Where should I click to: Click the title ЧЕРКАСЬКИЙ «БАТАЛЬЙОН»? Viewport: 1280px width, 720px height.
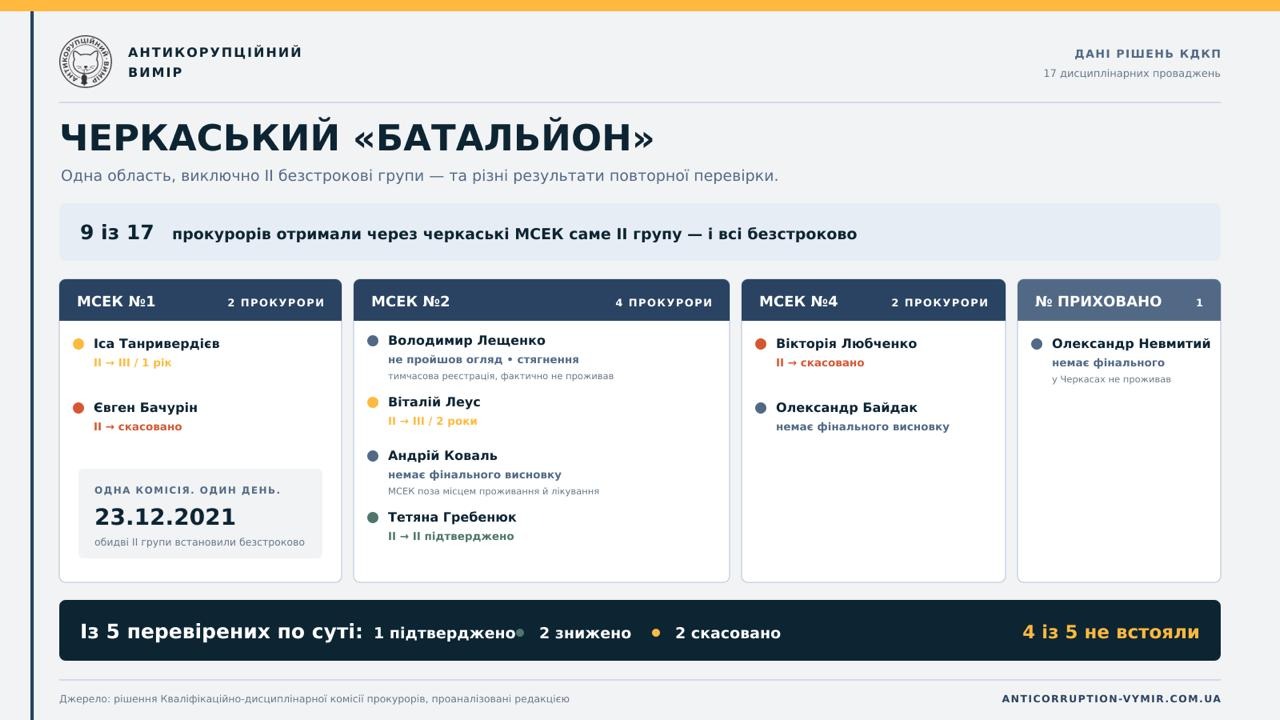click(x=357, y=138)
